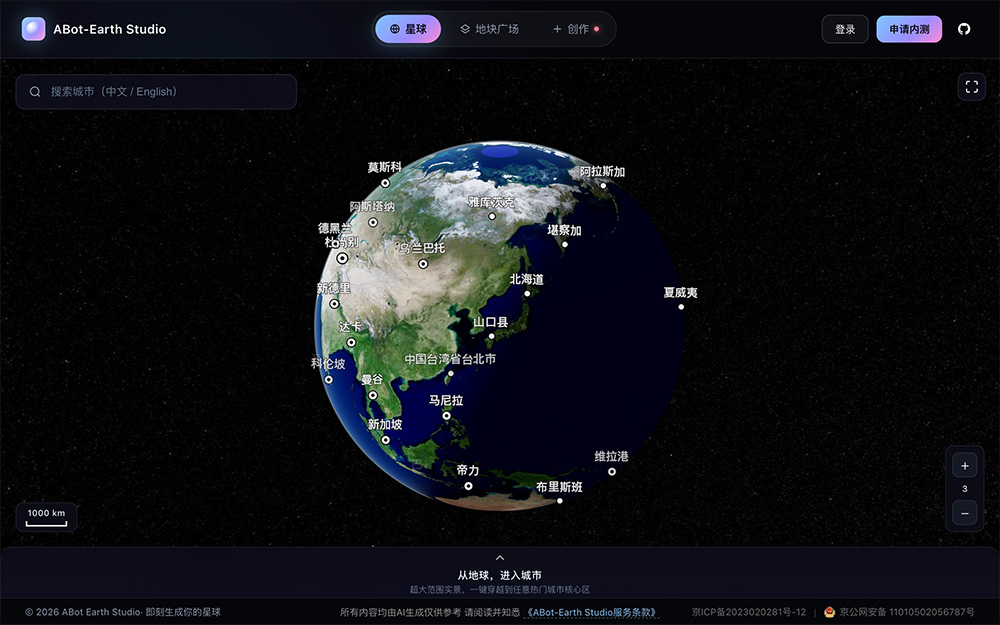Screen dimensions: 1000x625
Task: Select the 达卡 city marker
Action: 351,342
